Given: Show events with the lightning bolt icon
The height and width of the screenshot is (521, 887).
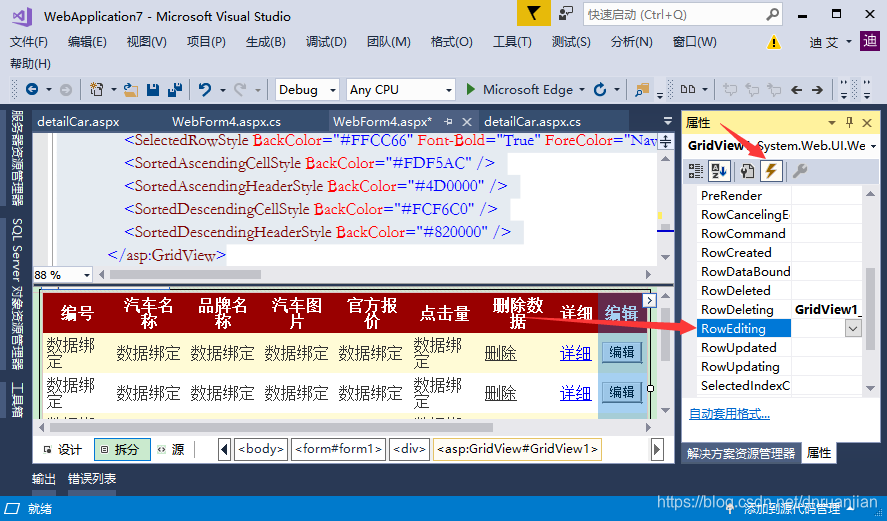Looking at the screenshot, I should [771, 171].
